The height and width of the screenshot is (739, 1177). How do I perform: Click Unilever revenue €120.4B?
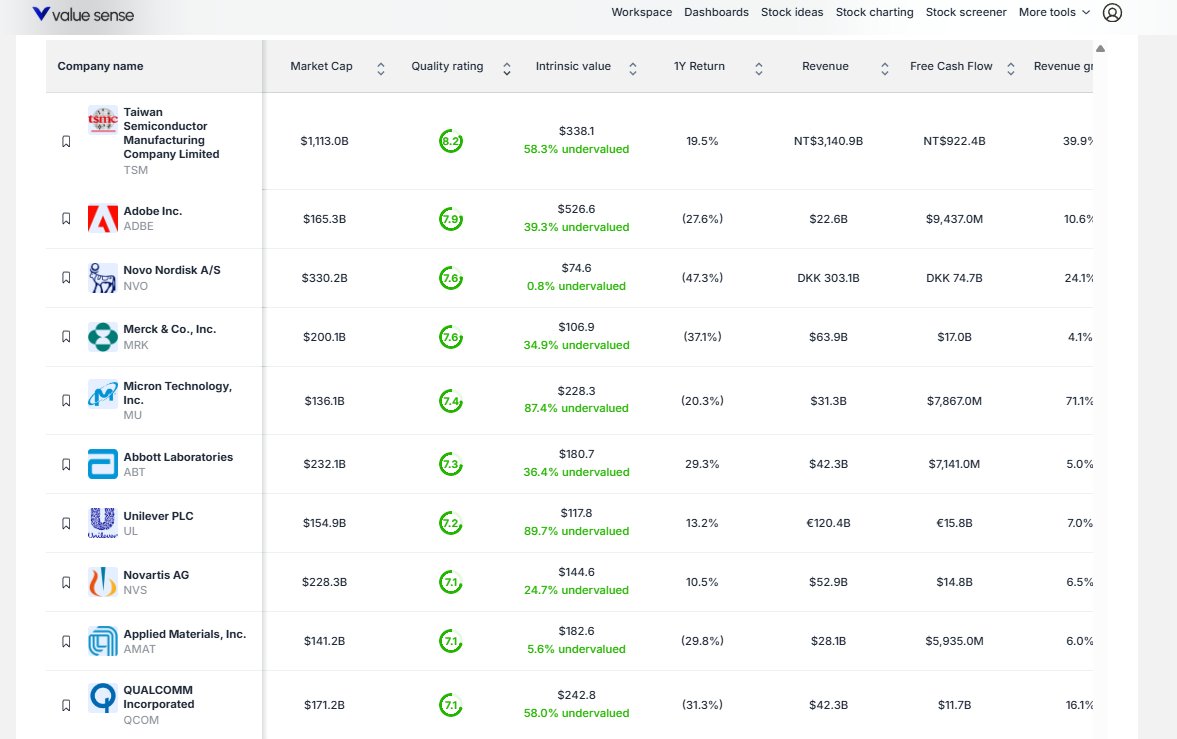point(828,523)
